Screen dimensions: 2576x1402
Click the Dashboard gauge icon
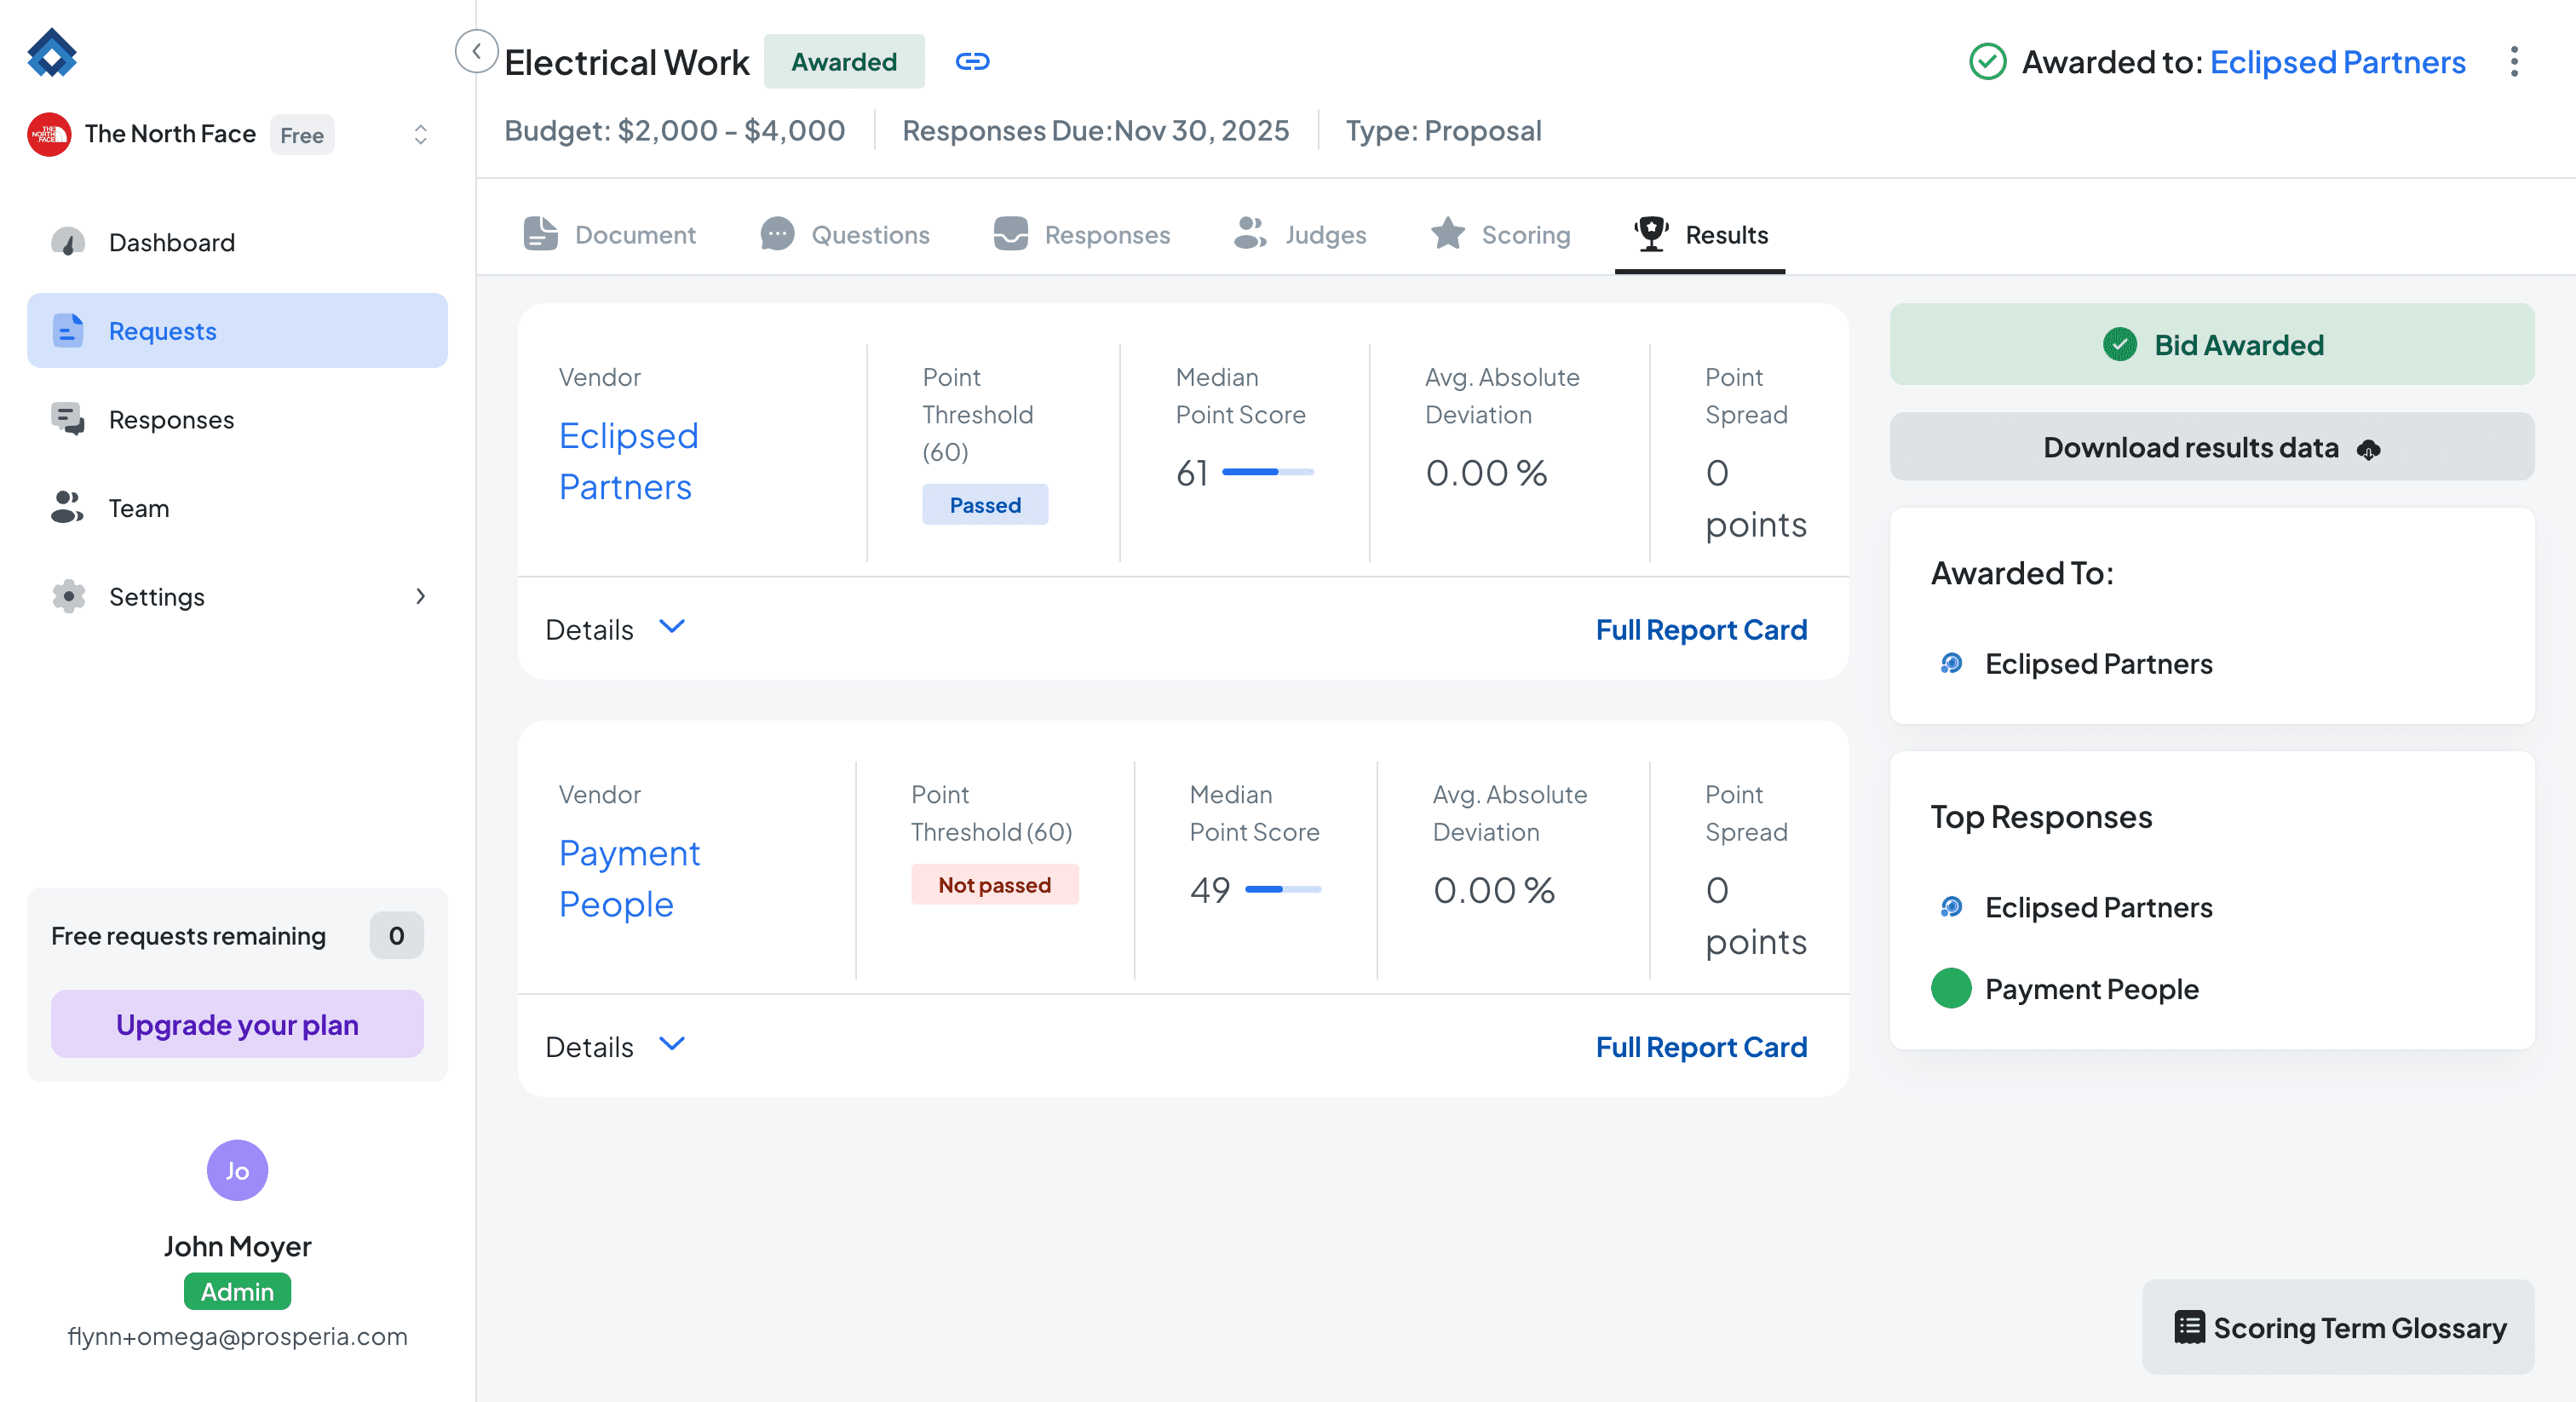[68, 242]
